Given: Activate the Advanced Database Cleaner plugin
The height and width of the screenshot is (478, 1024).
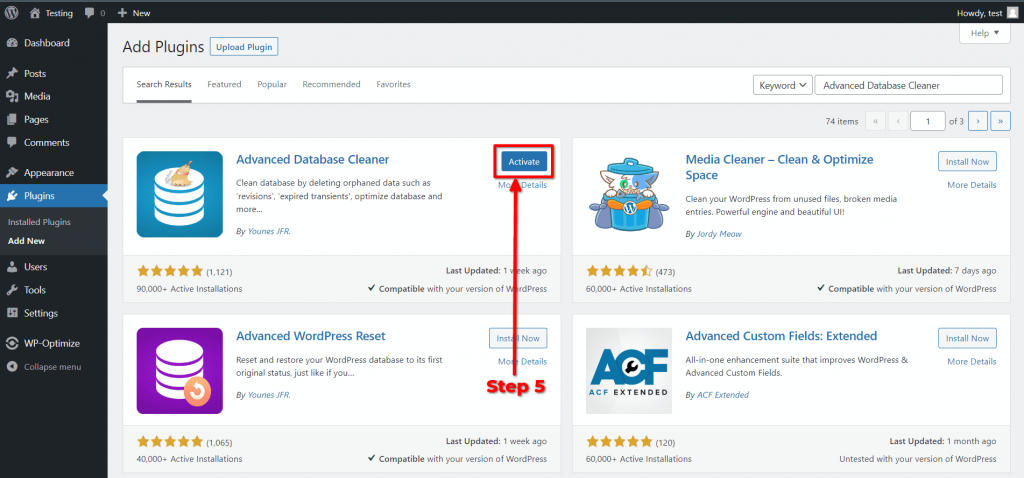Looking at the screenshot, I should point(524,162).
